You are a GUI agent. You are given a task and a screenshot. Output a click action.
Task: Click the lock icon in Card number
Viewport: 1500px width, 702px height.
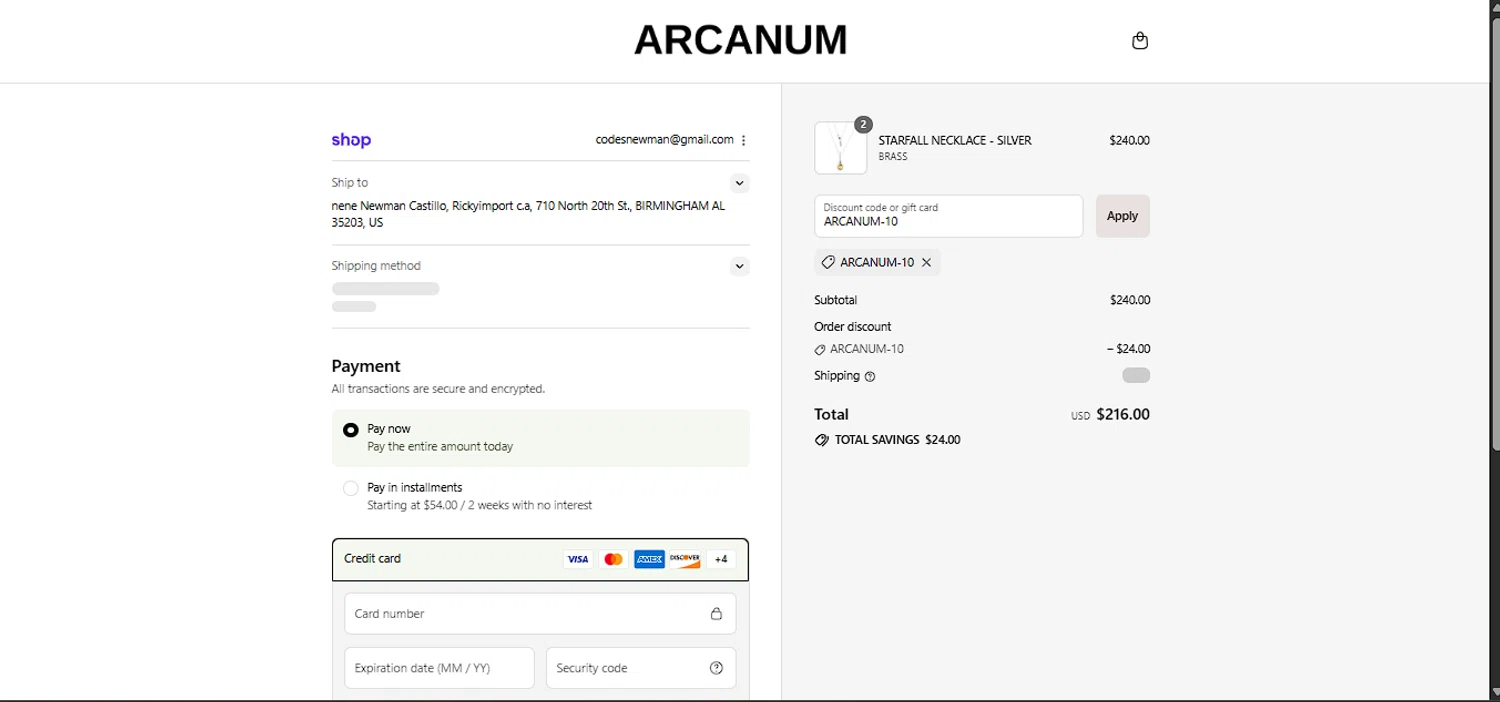tap(716, 614)
